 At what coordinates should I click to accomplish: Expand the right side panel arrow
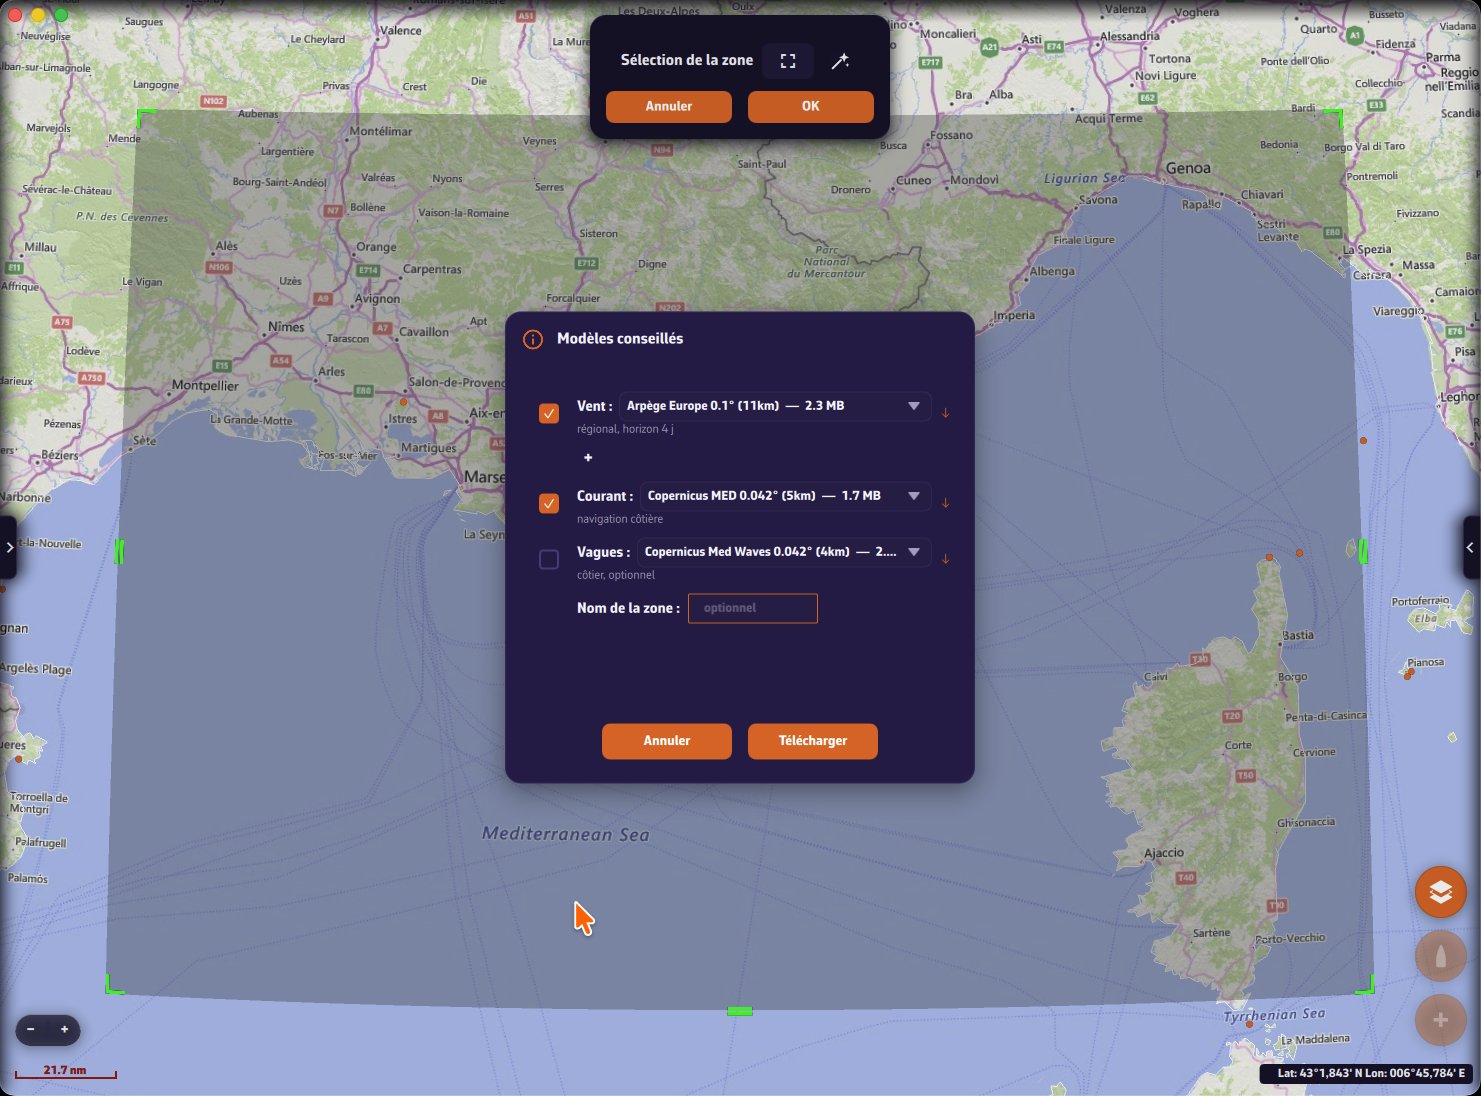pos(1471,547)
